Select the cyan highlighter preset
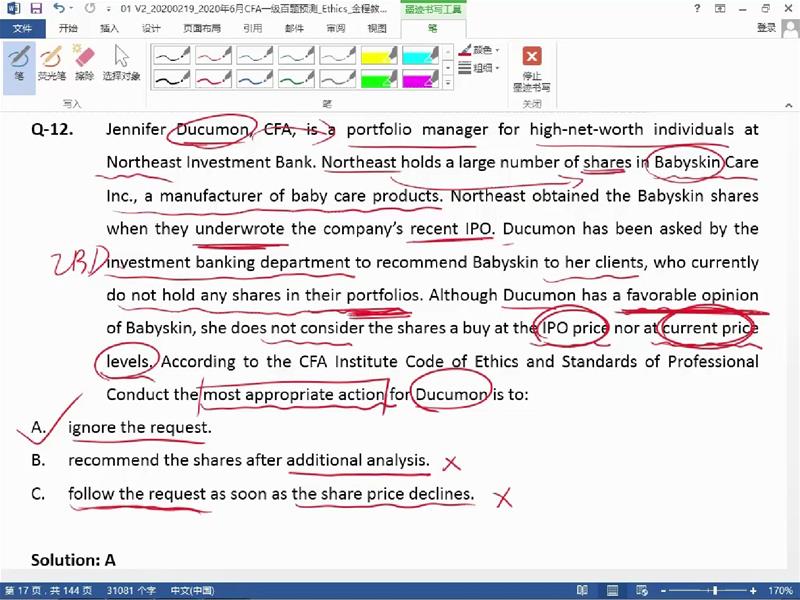The image size is (800, 600). [x=420, y=55]
